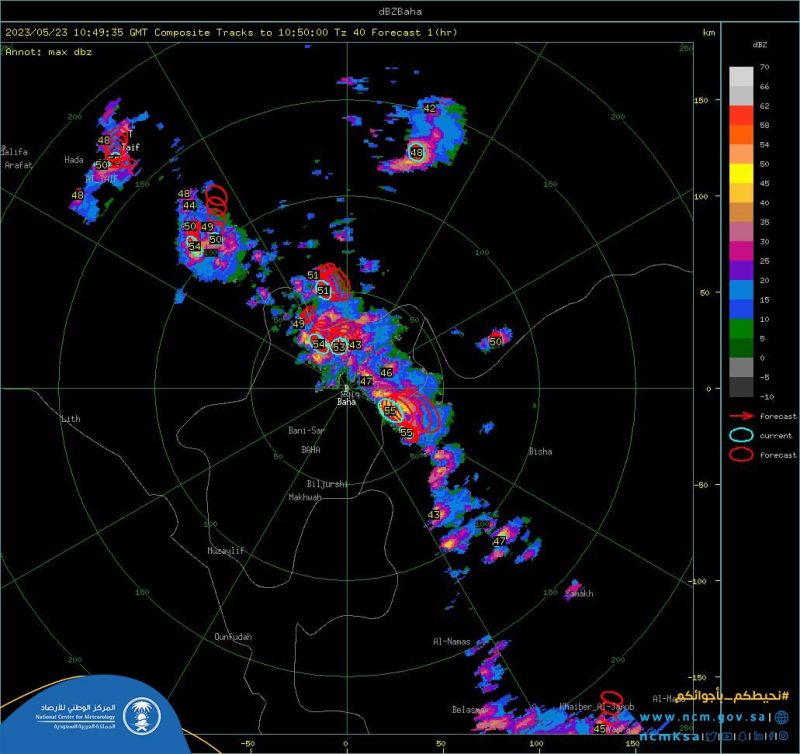Click the Makhwah place label
800x754 pixels.
(x=305, y=497)
